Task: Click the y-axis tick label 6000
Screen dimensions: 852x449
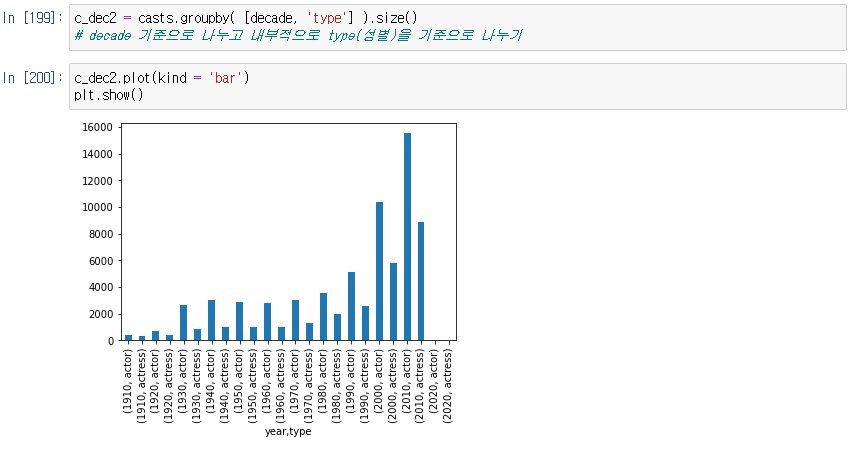Action: [x=100, y=261]
